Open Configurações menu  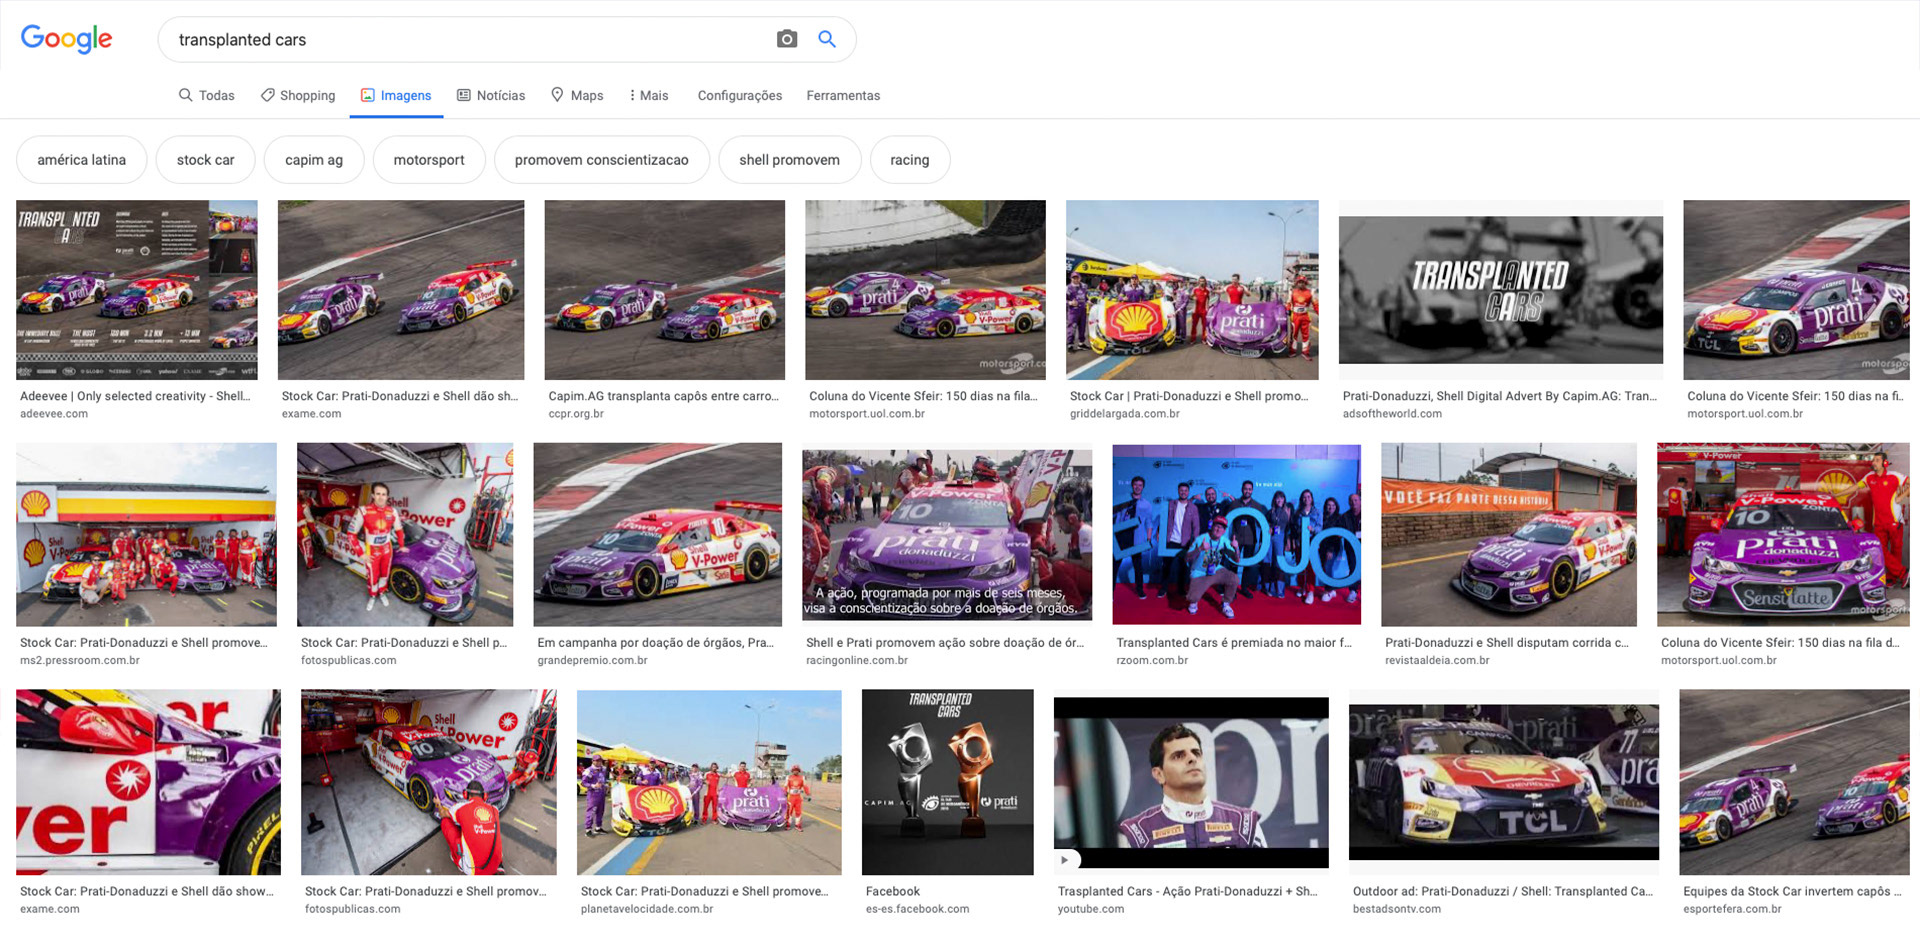740,95
